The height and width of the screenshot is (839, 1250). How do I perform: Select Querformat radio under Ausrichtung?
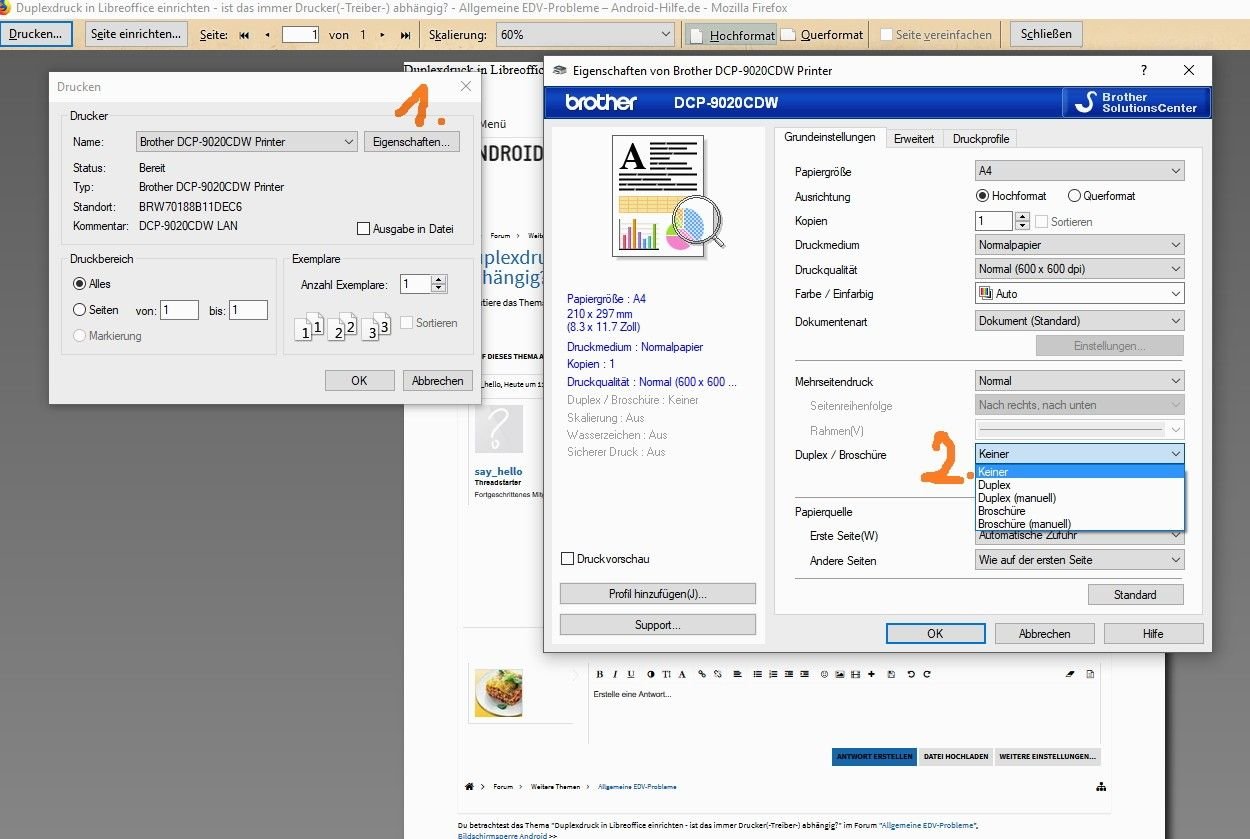(x=1074, y=196)
